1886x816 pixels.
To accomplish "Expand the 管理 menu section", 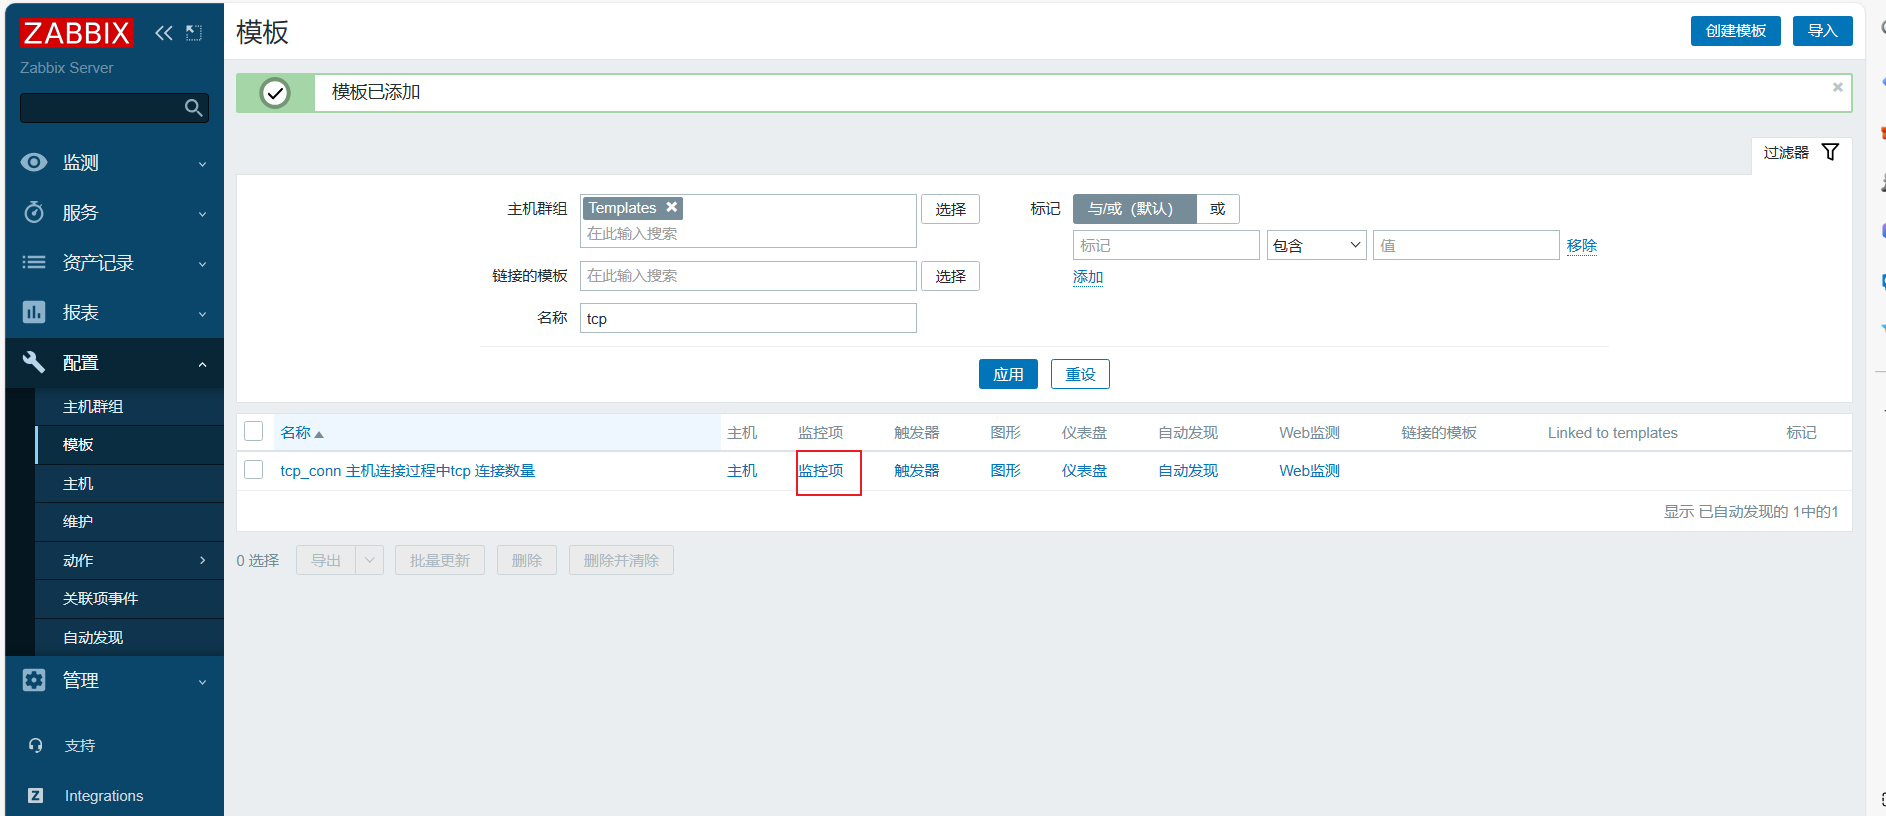I will (114, 680).
